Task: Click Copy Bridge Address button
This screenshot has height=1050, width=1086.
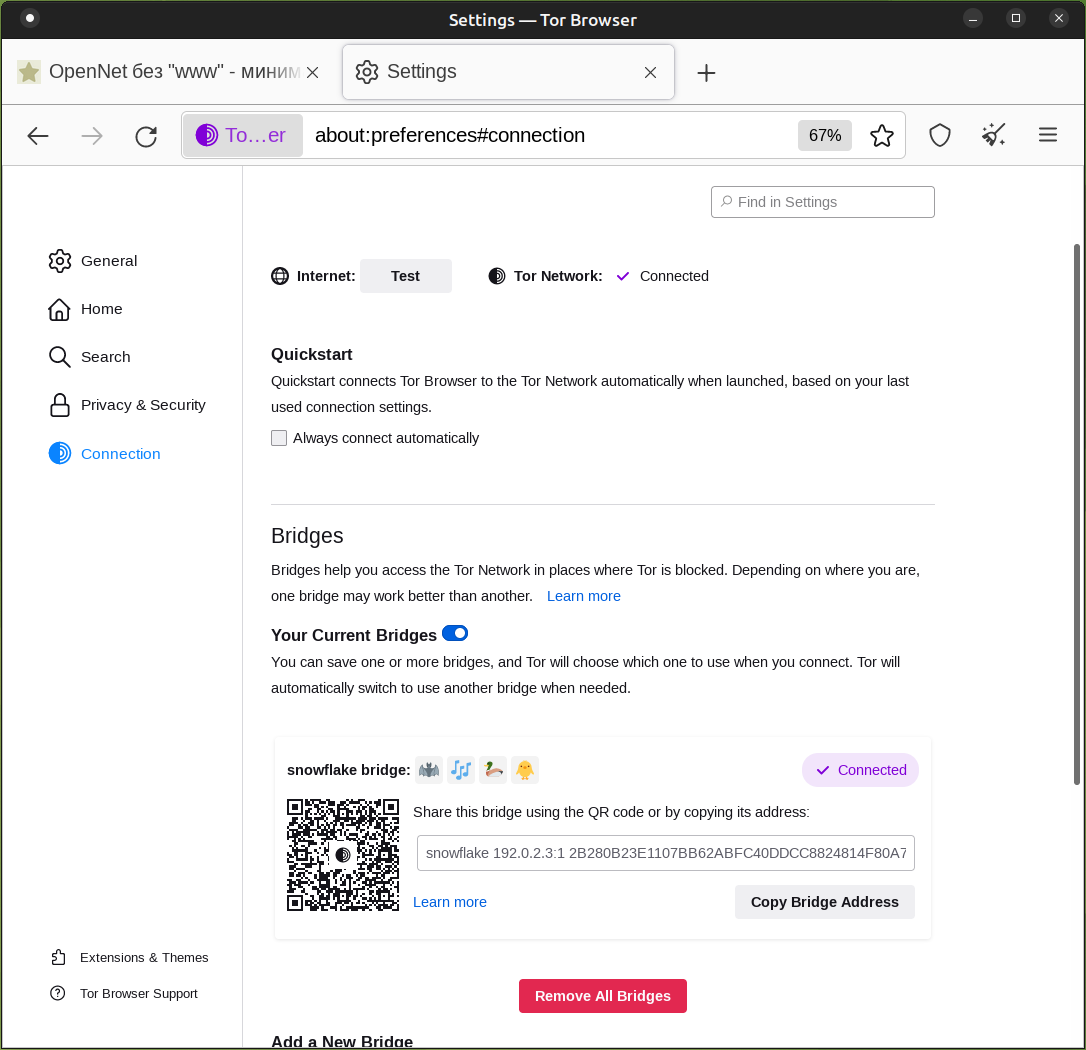Action: [x=824, y=902]
